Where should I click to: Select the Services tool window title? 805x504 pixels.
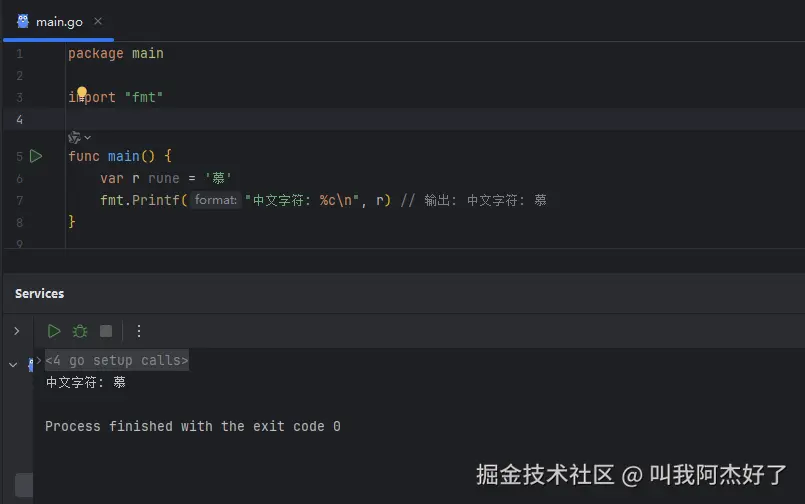(39, 293)
